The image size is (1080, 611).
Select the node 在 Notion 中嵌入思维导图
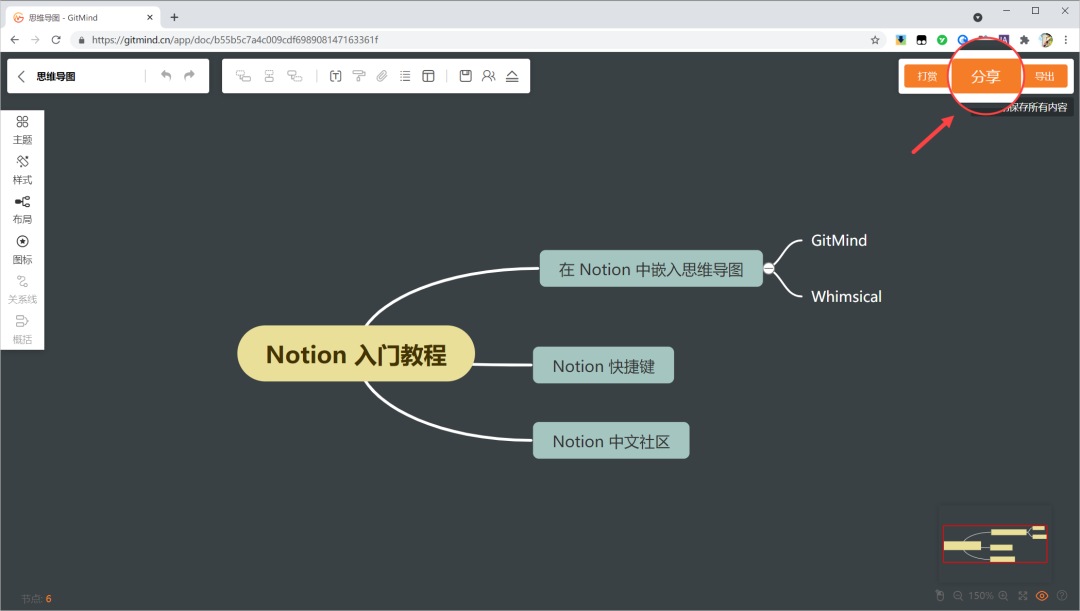click(x=651, y=269)
